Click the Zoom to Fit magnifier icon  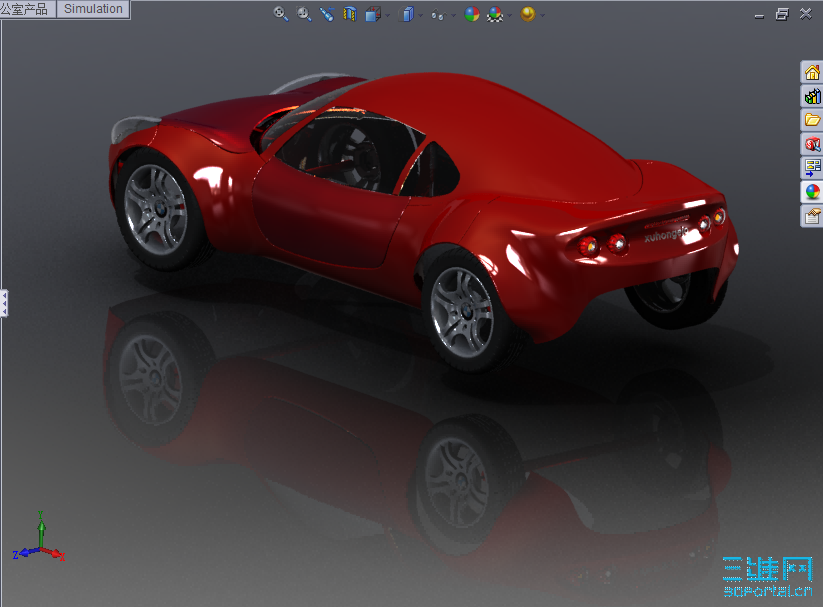tap(281, 14)
